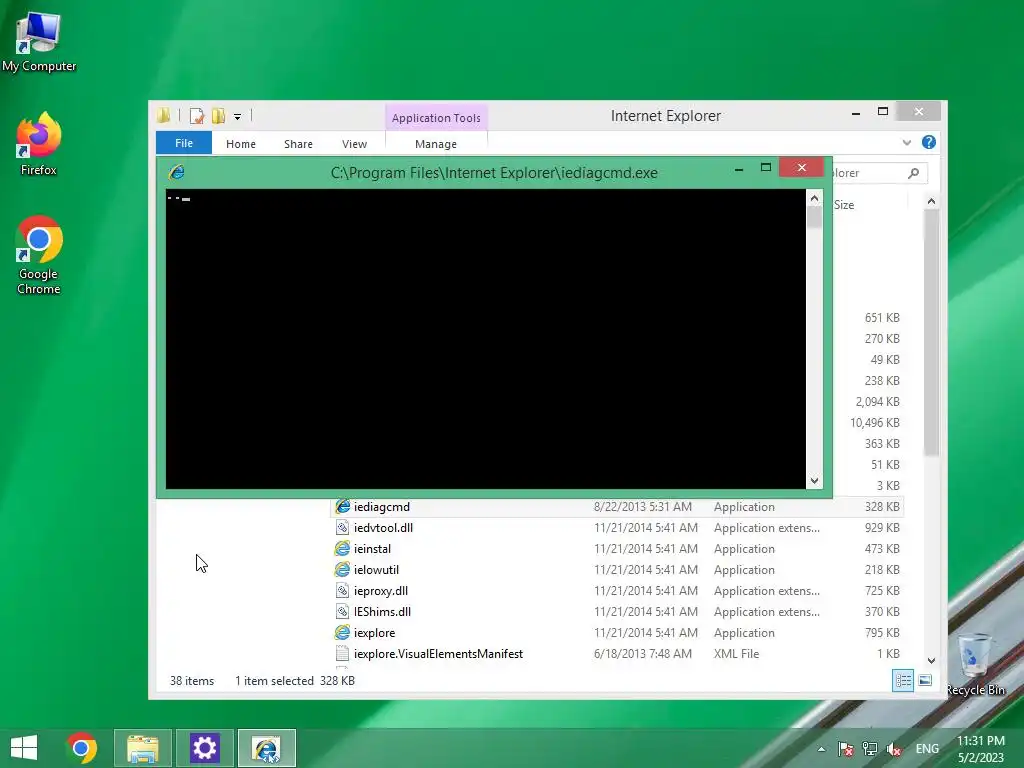
Task: Click console scrollbar up arrow
Action: [814, 198]
